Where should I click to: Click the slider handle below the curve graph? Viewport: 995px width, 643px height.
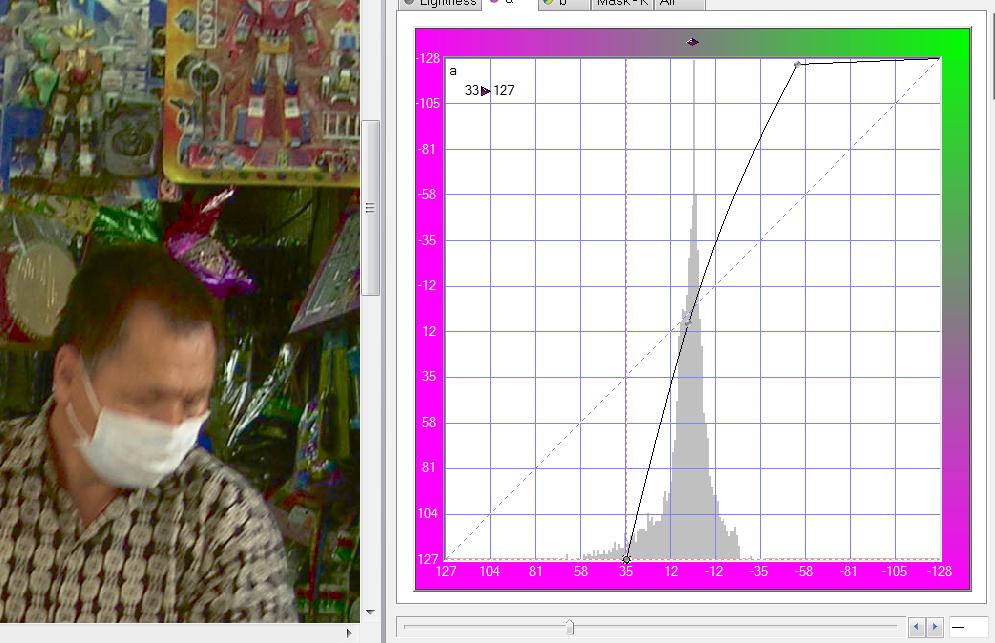pos(570,627)
